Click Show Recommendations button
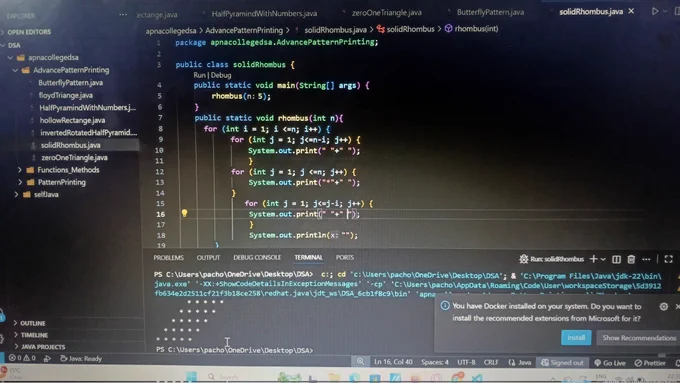The width and height of the screenshot is (680, 383). (x=638, y=337)
